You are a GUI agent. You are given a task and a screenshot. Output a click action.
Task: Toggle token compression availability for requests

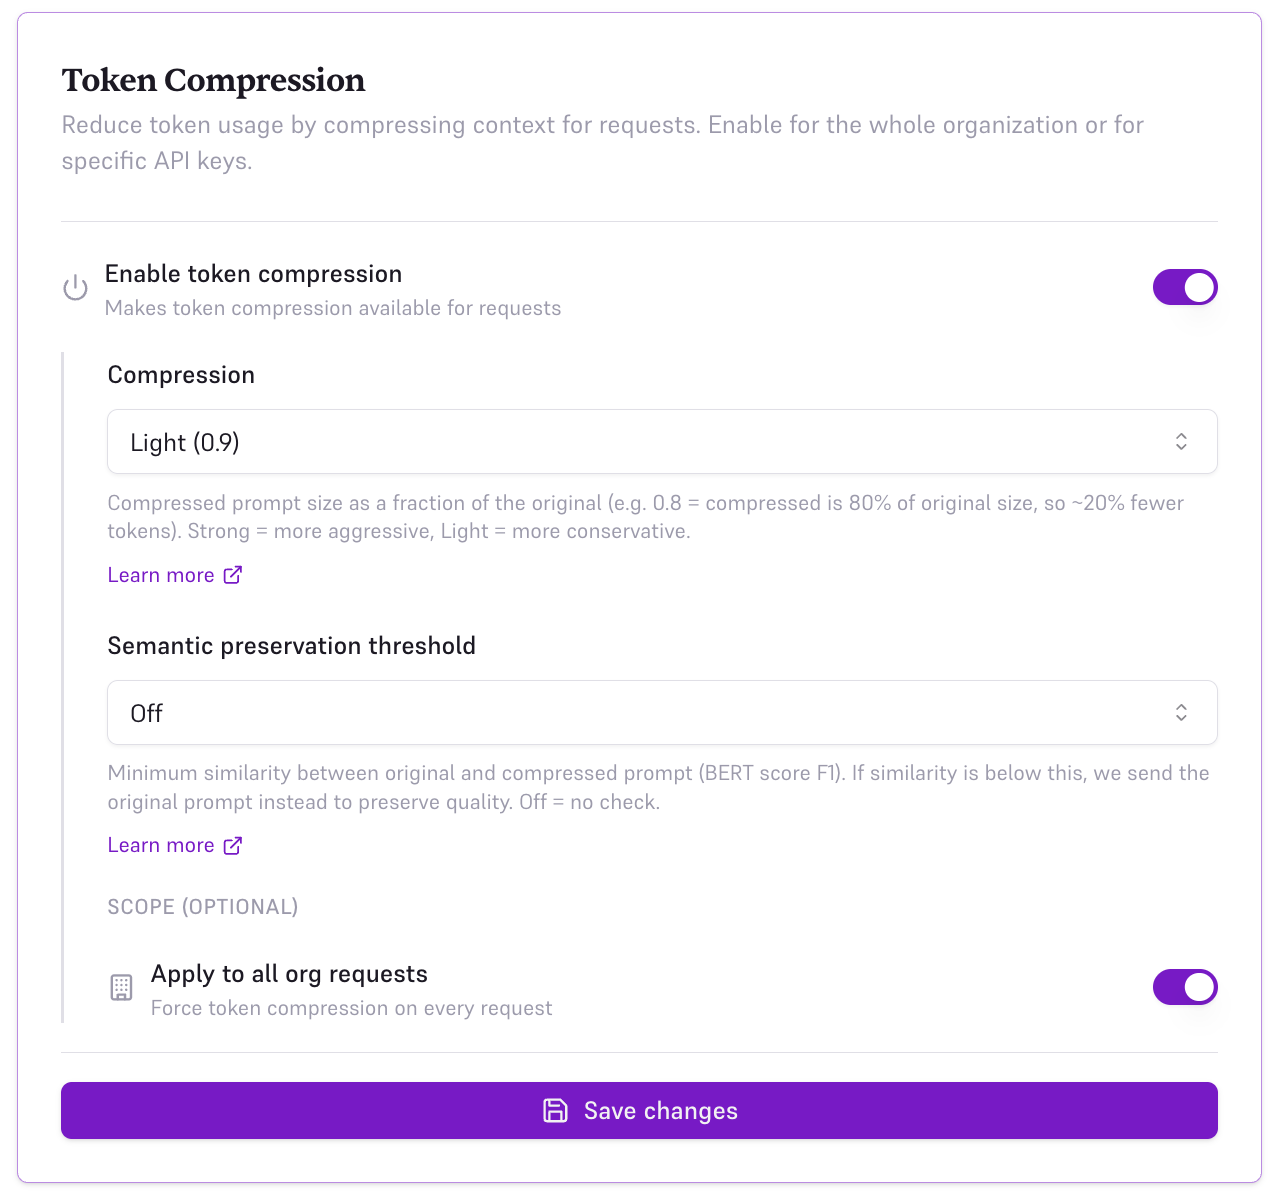(1185, 287)
